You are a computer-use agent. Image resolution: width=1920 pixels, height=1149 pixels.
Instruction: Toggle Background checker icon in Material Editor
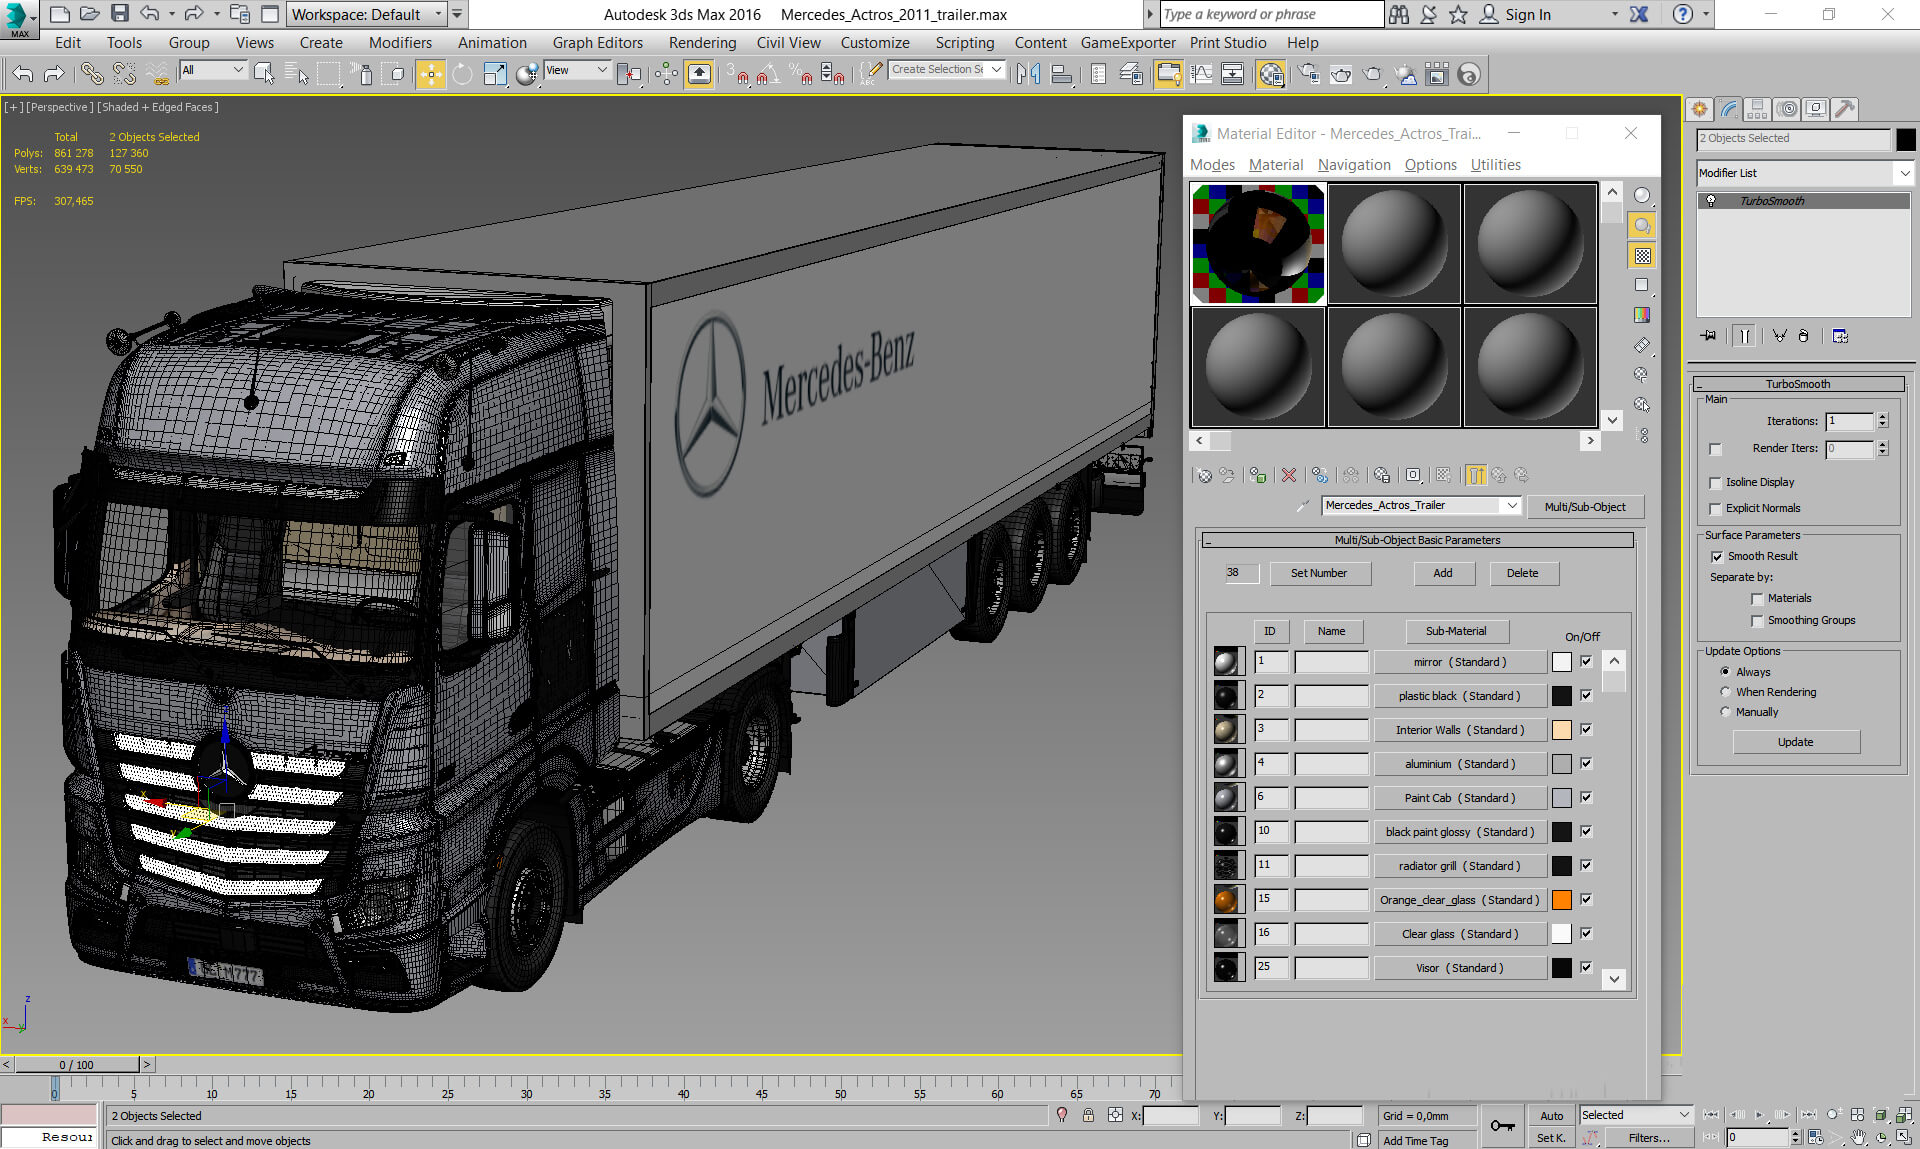click(x=1642, y=256)
